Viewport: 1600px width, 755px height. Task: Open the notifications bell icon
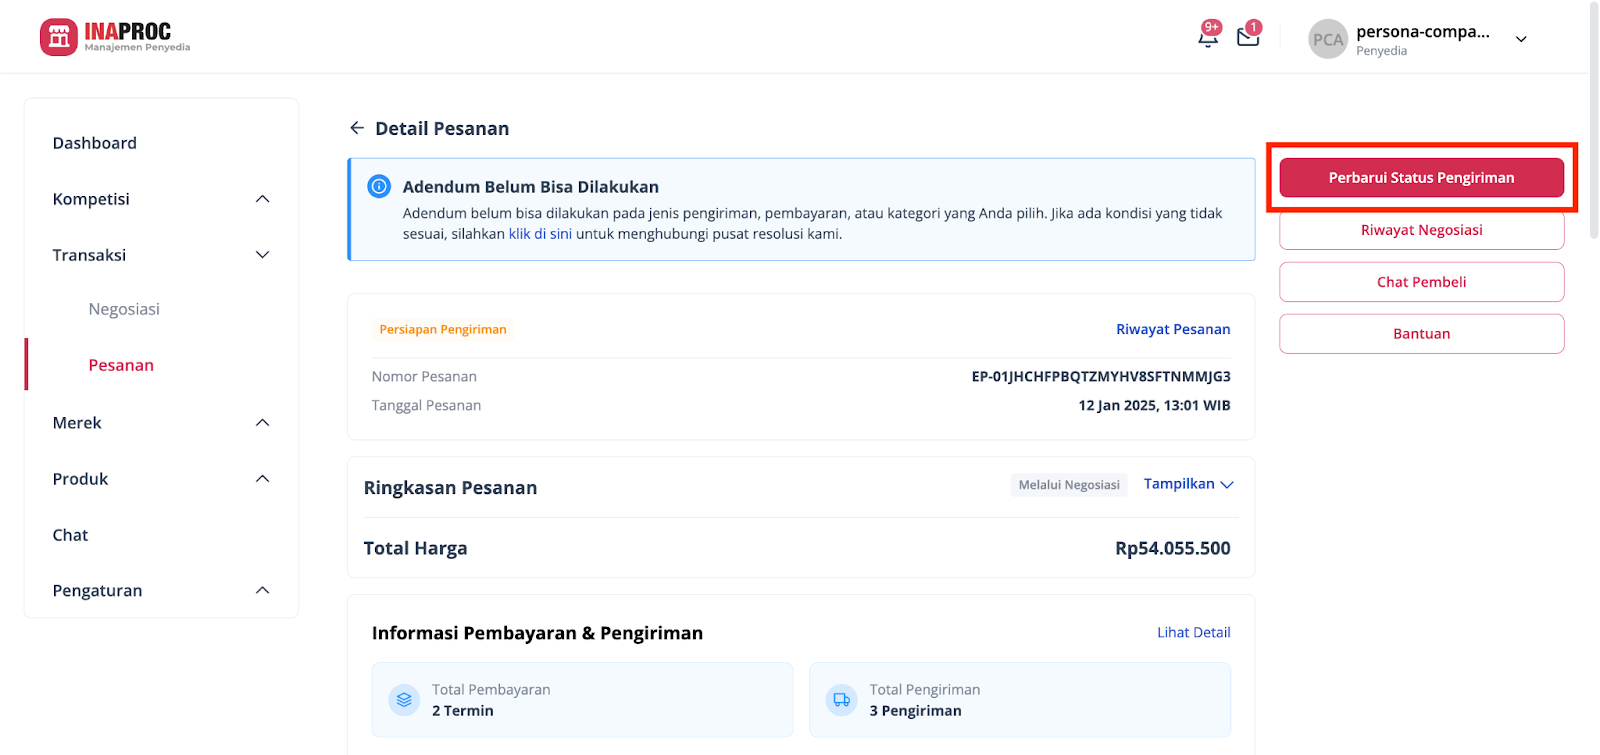pyautogui.click(x=1208, y=37)
